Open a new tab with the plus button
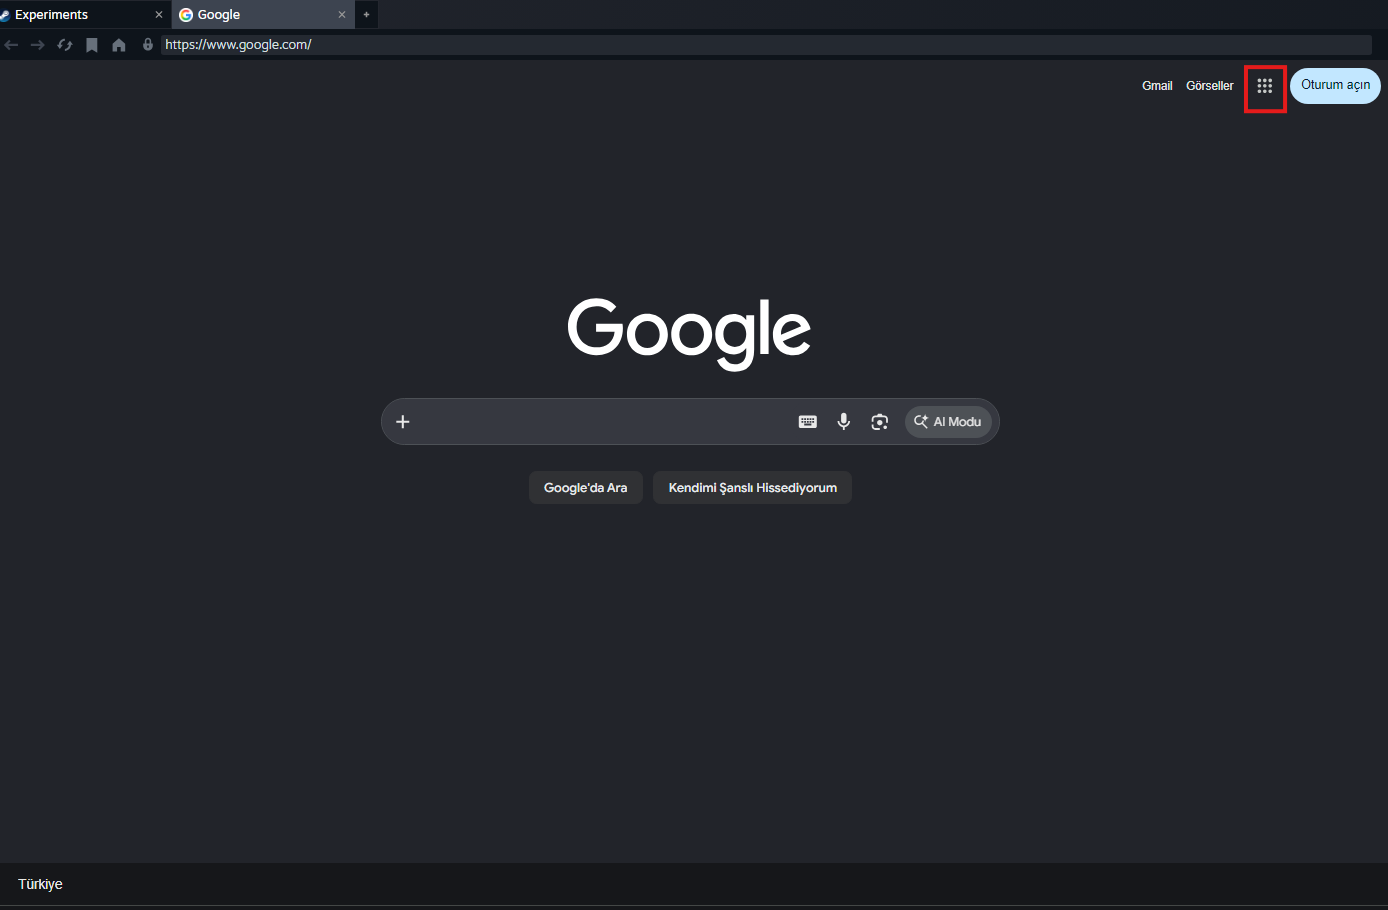 366,15
